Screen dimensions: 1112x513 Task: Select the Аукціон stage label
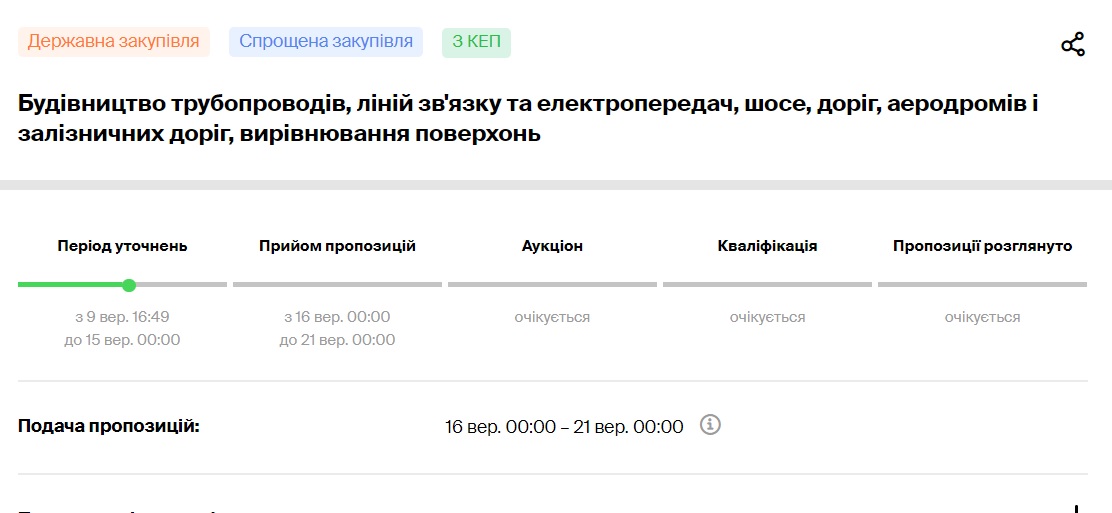click(x=552, y=246)
